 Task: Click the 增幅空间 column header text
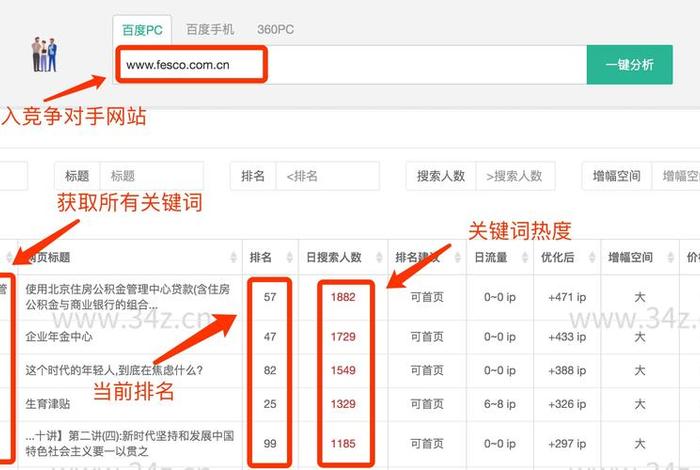tap(630, 257)
